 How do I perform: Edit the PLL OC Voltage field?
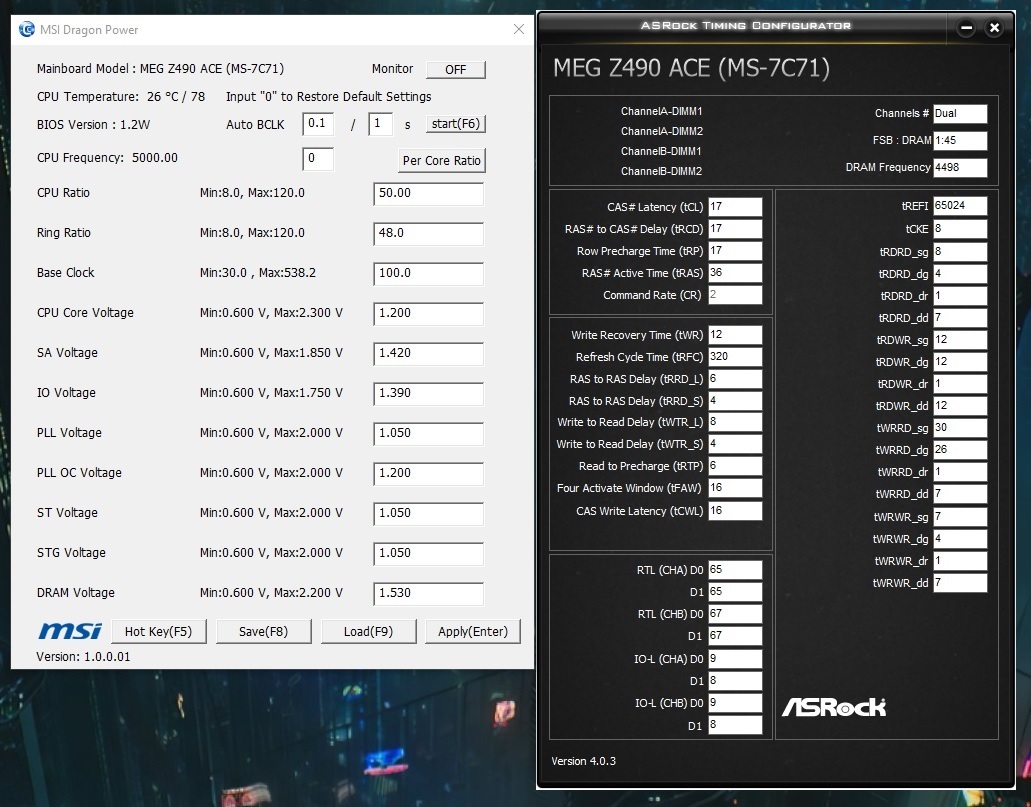click(x=429, y=474)
